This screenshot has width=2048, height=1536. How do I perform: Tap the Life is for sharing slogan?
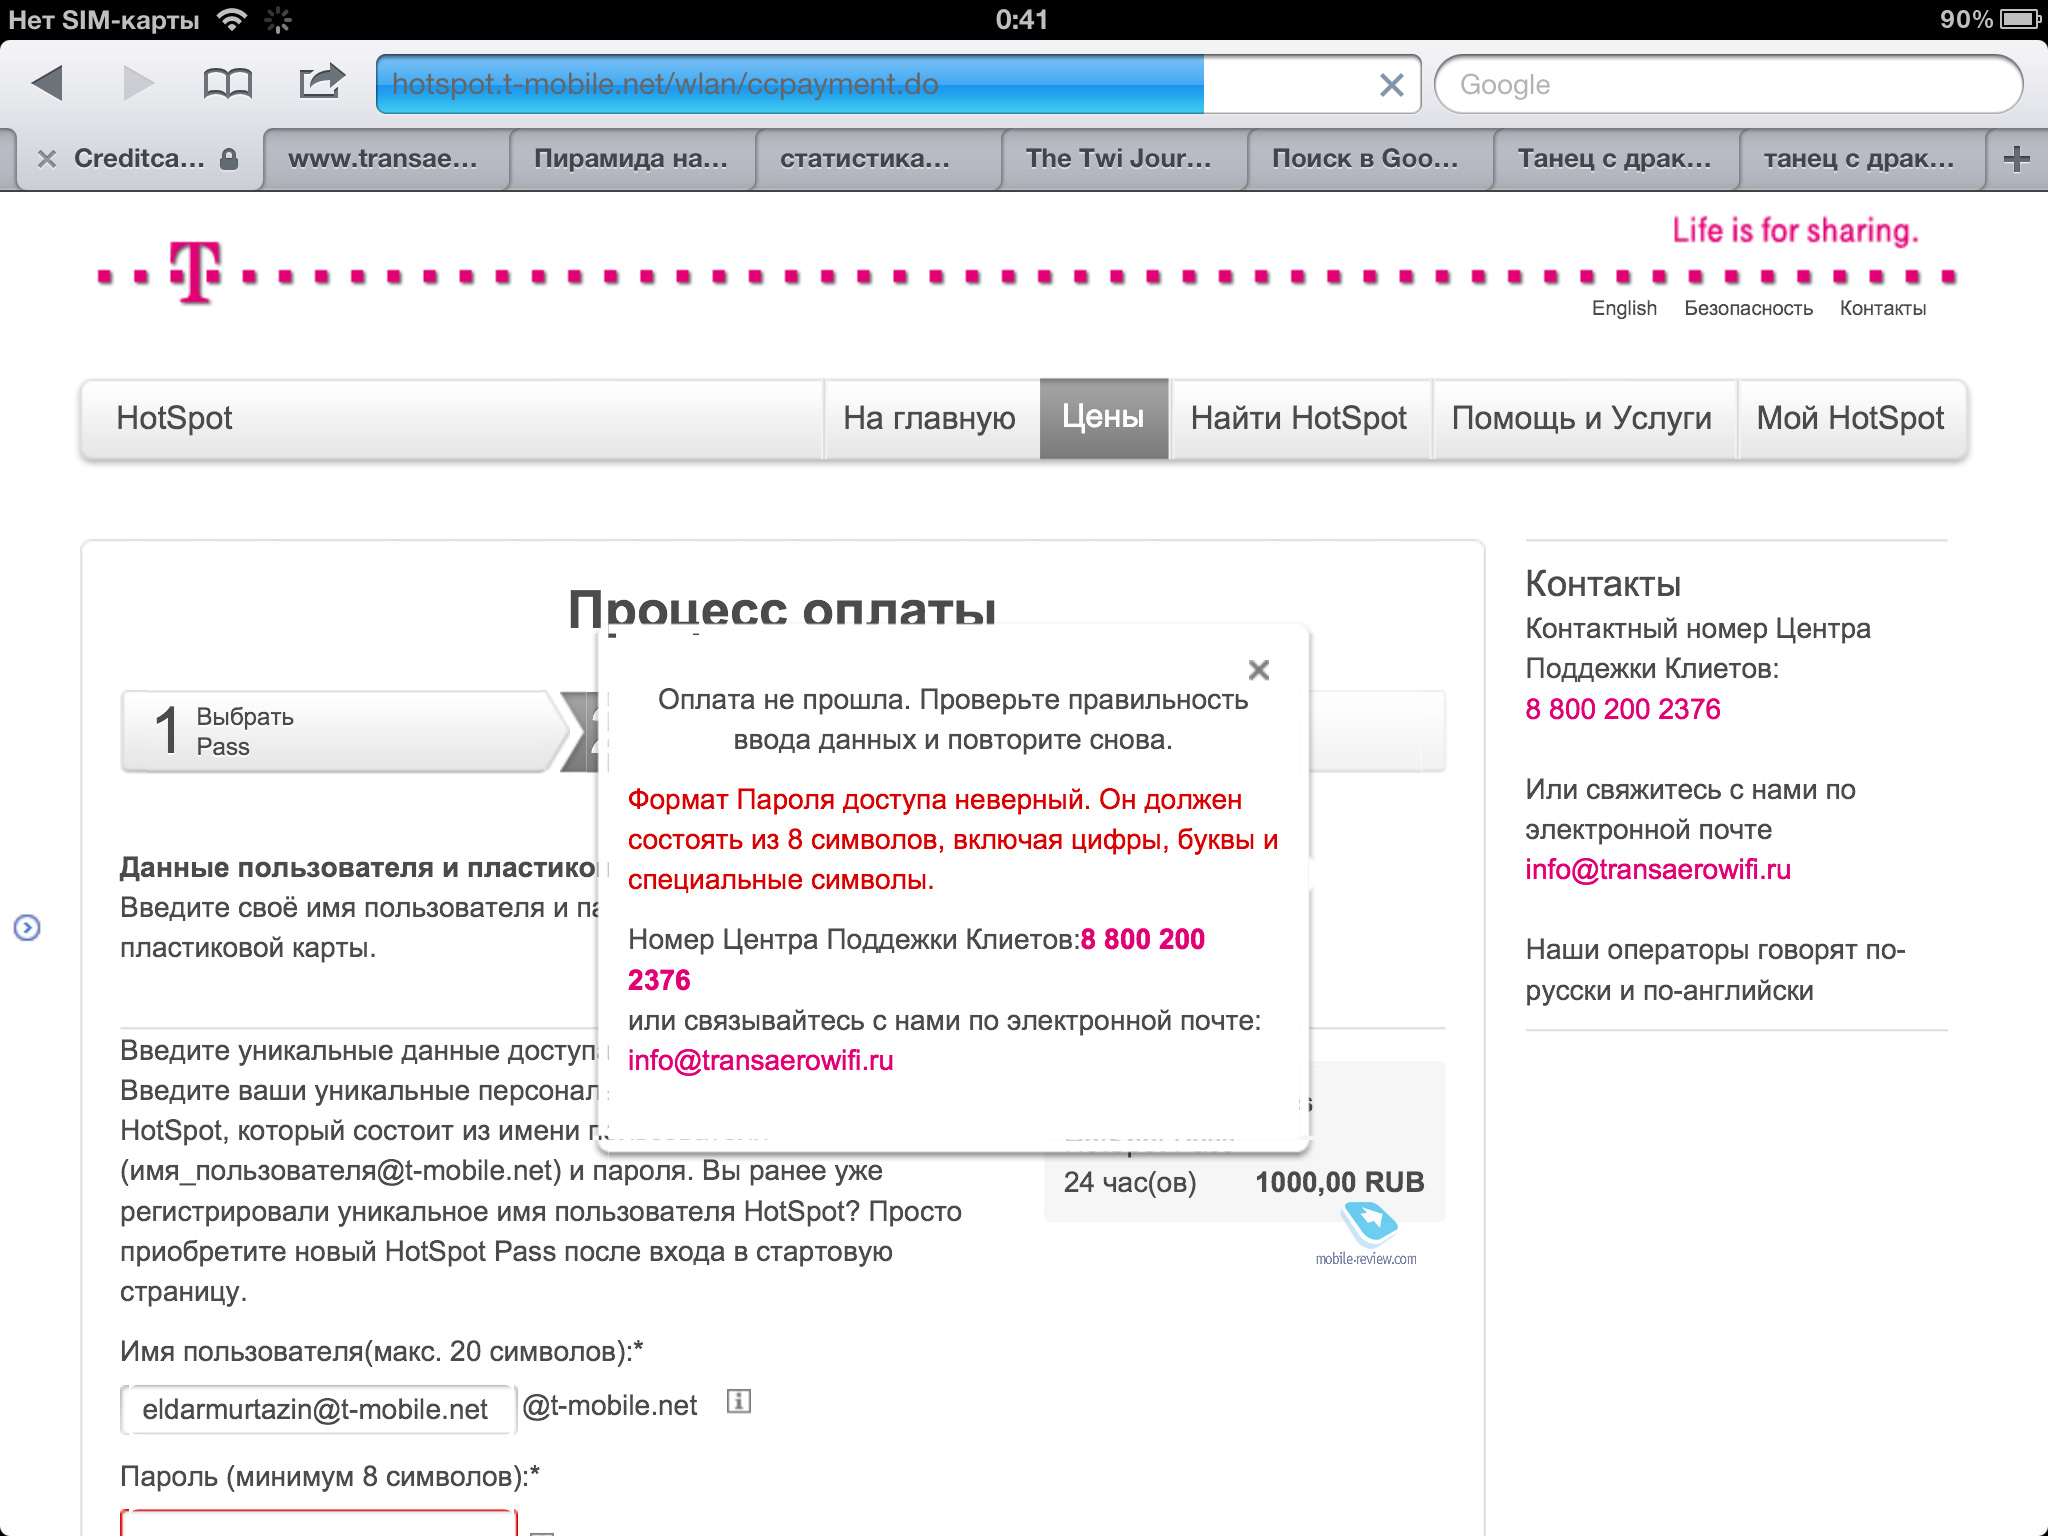click(x=1795, y=231)
